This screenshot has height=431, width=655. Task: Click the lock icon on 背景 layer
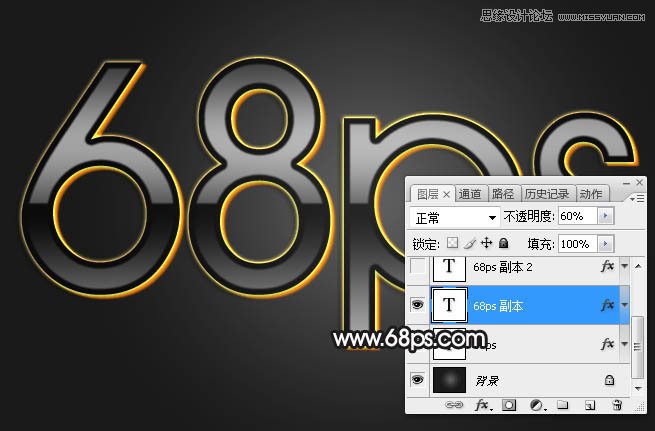(x=609, y=380)
